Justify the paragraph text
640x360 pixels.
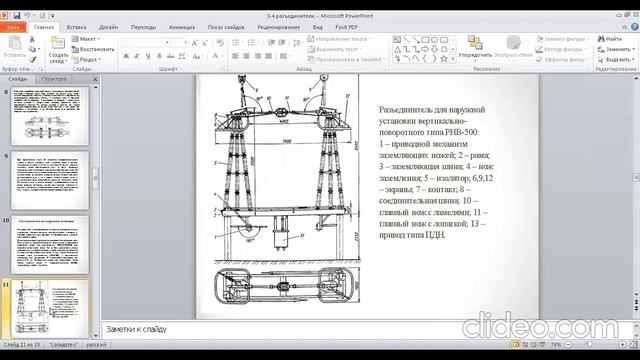268,56
